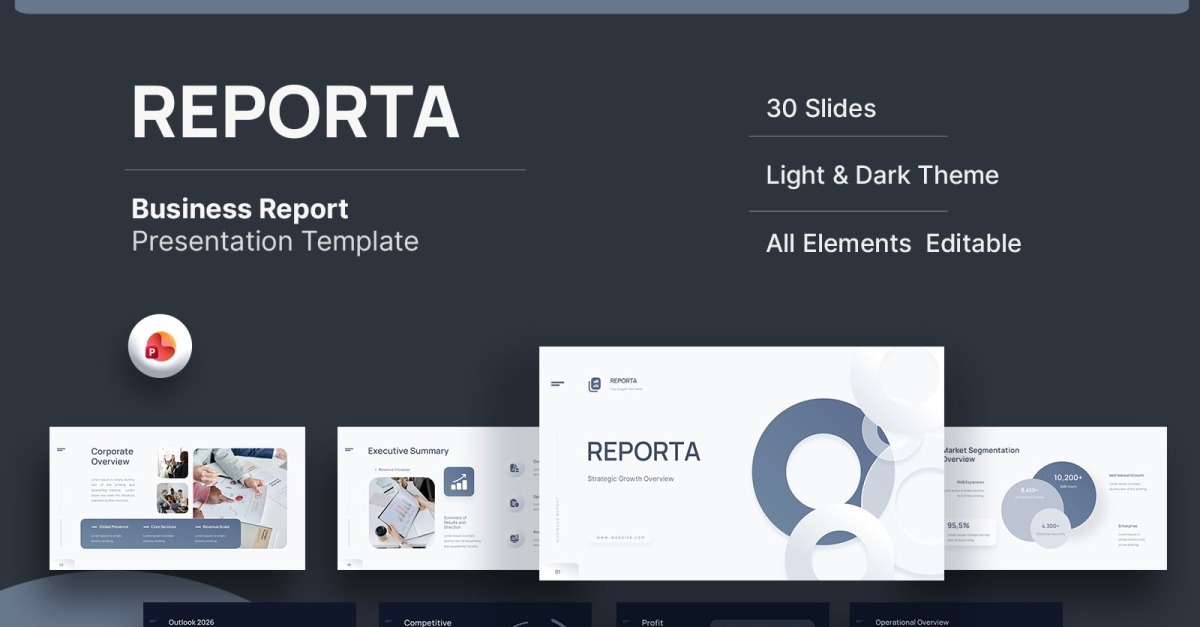Click the bottom round icon on Executive Summary slide
Image resolution: width=1200 pixels, height=627 pixels.
(515, 538)
